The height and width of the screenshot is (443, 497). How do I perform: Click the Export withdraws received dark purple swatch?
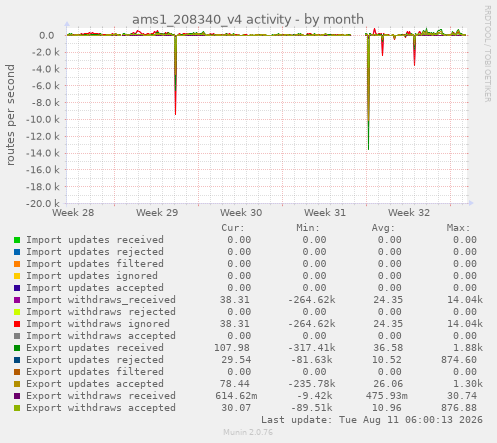tap(17, 396)
